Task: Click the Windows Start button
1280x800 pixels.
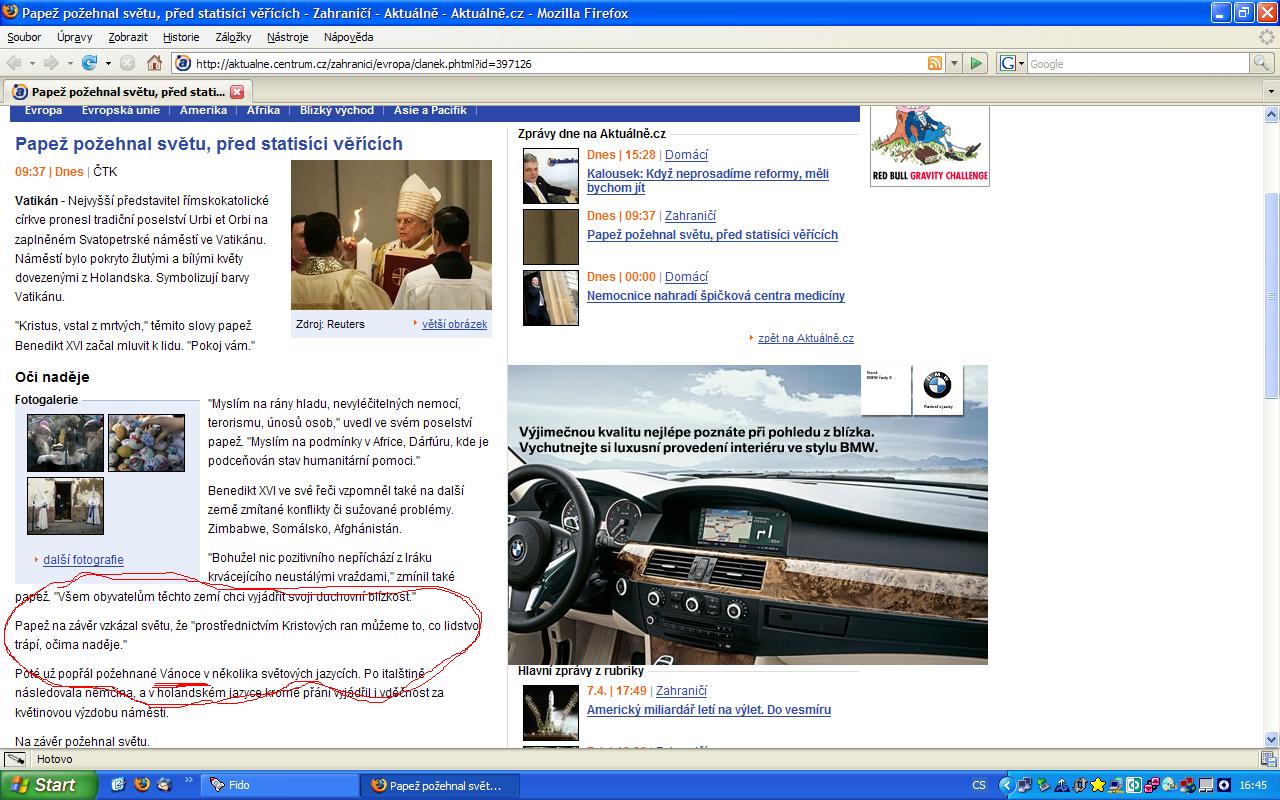Action: (48, 785)
